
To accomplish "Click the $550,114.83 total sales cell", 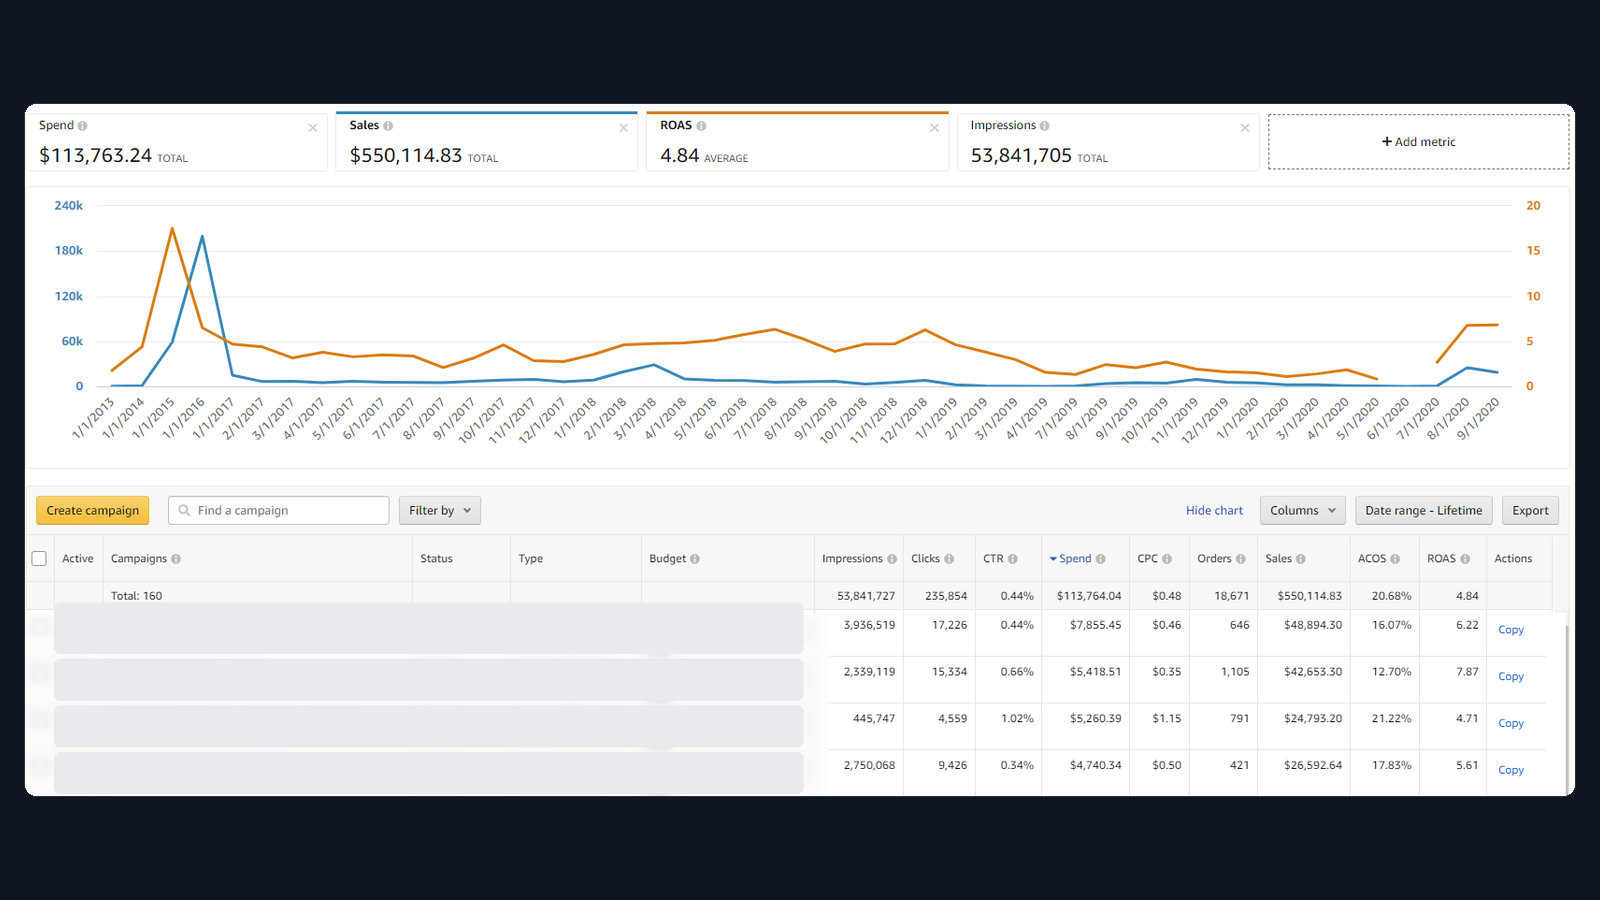I will [1309, 596].
